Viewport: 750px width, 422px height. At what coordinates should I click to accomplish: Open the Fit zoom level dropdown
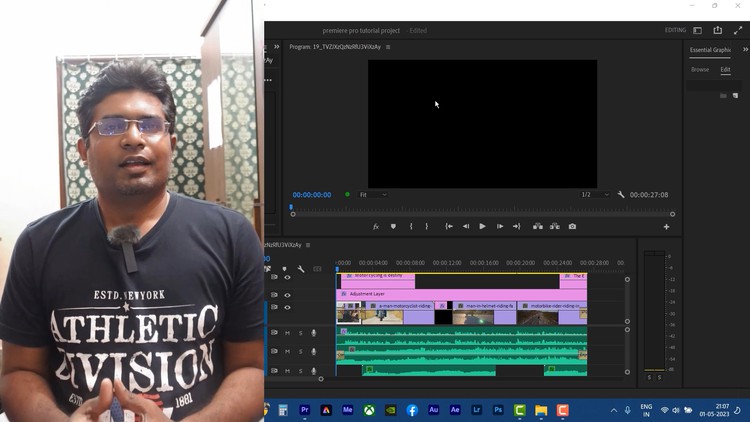[373, 195]
